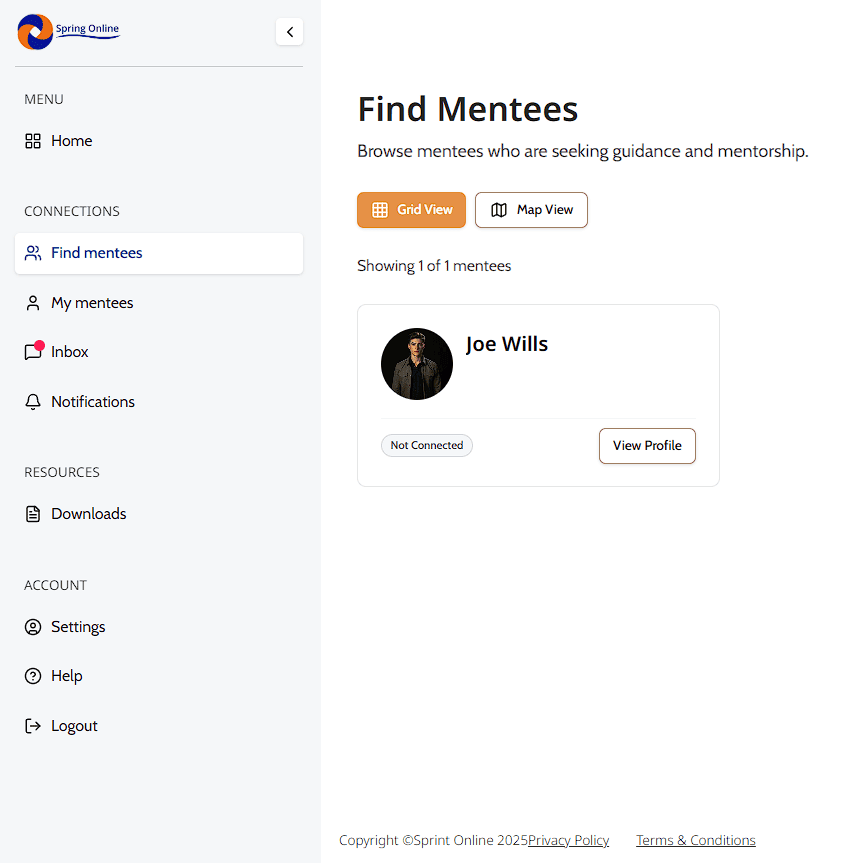
Task: Switch to Map View
Action: (x=531, y=210)
